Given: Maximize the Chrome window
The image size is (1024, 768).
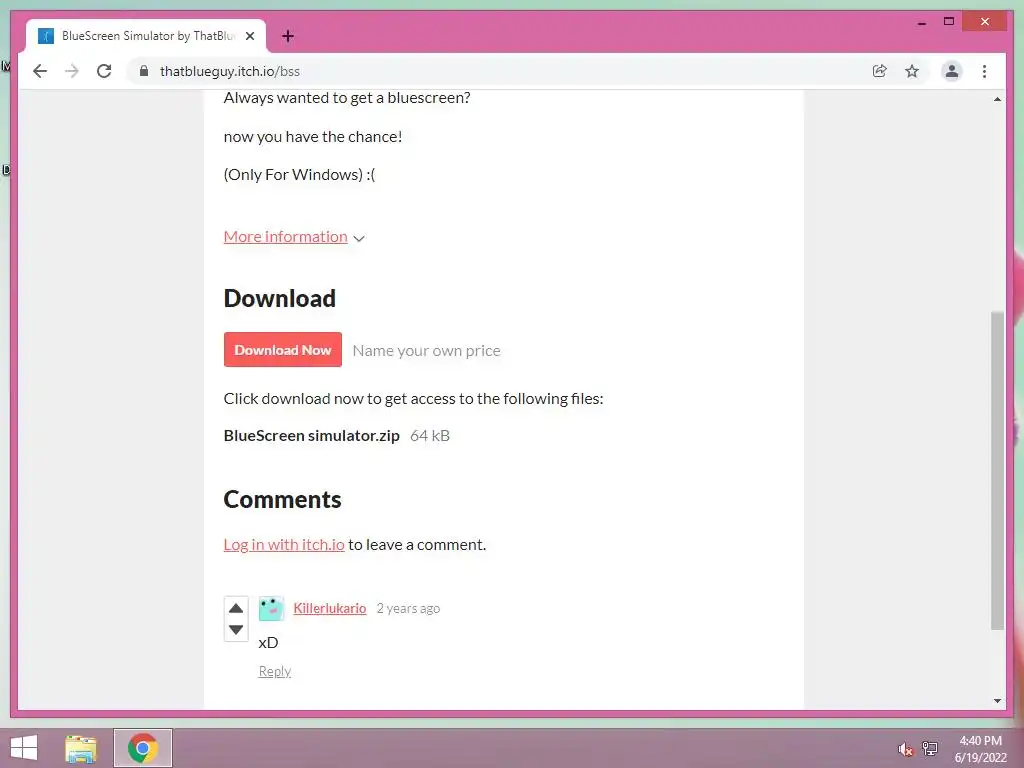Looking at the screenshot, I should 949,22.
